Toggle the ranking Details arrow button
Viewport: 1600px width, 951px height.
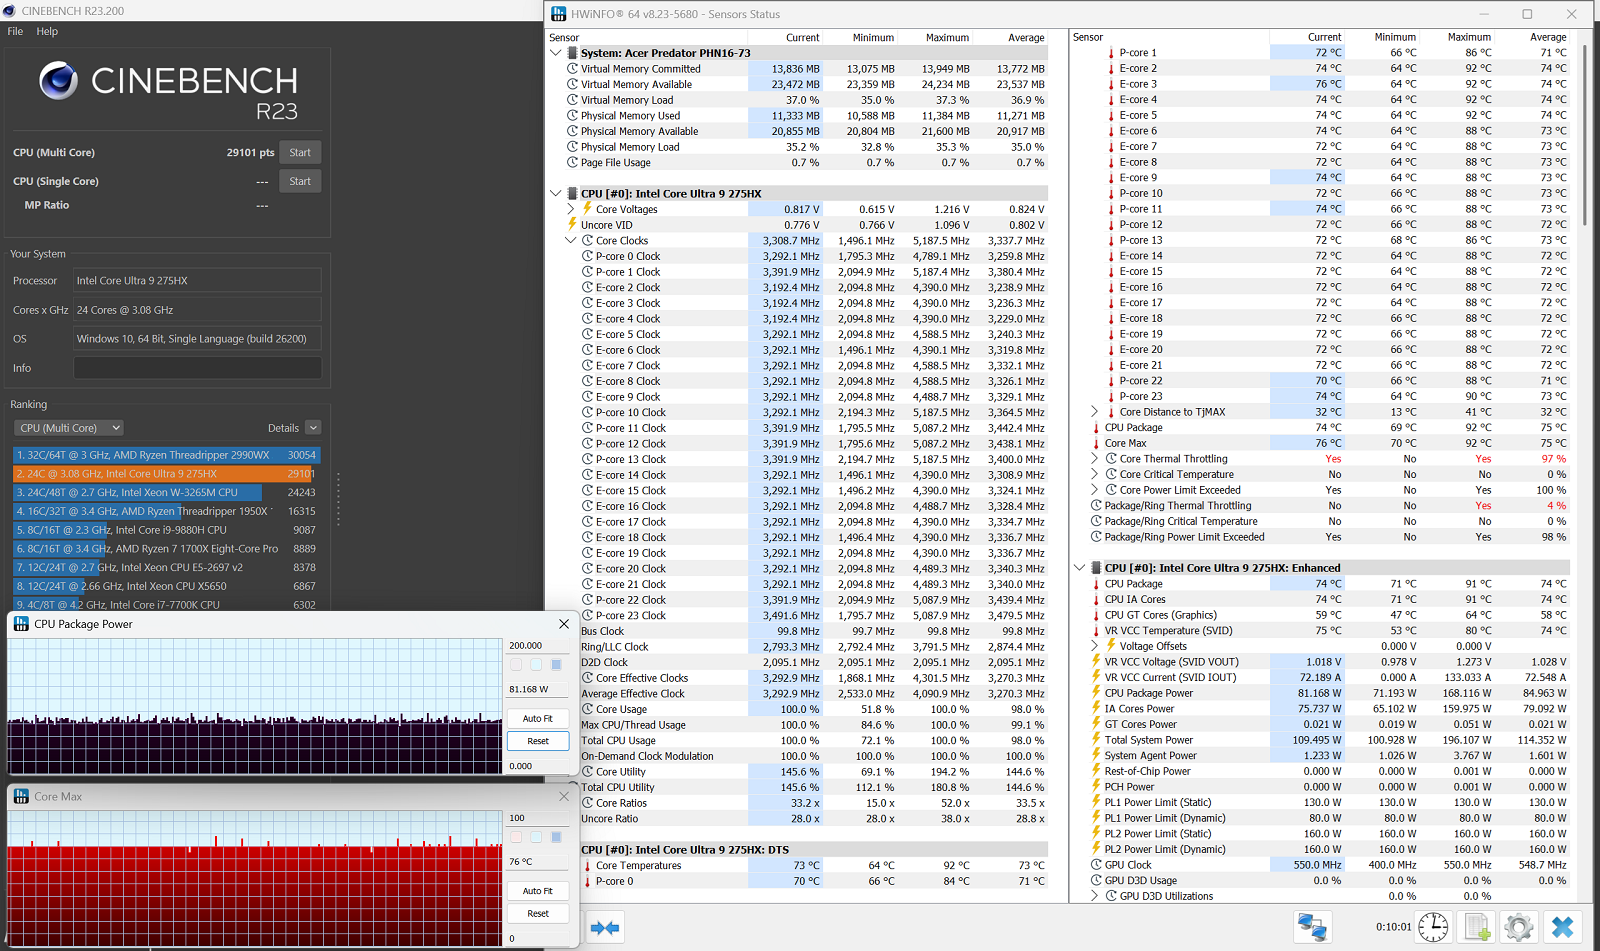point(313,428)
